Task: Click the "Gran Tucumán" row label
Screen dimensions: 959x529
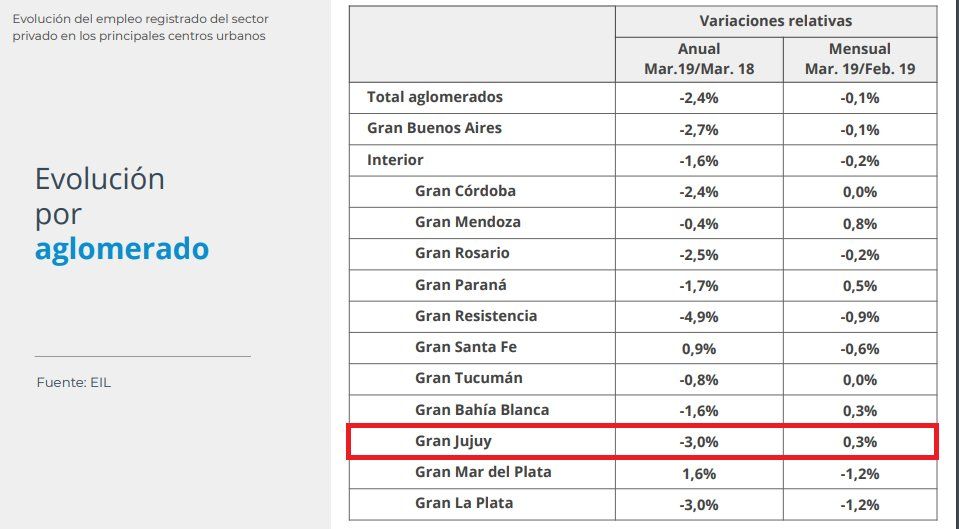Action: point(467,378)
